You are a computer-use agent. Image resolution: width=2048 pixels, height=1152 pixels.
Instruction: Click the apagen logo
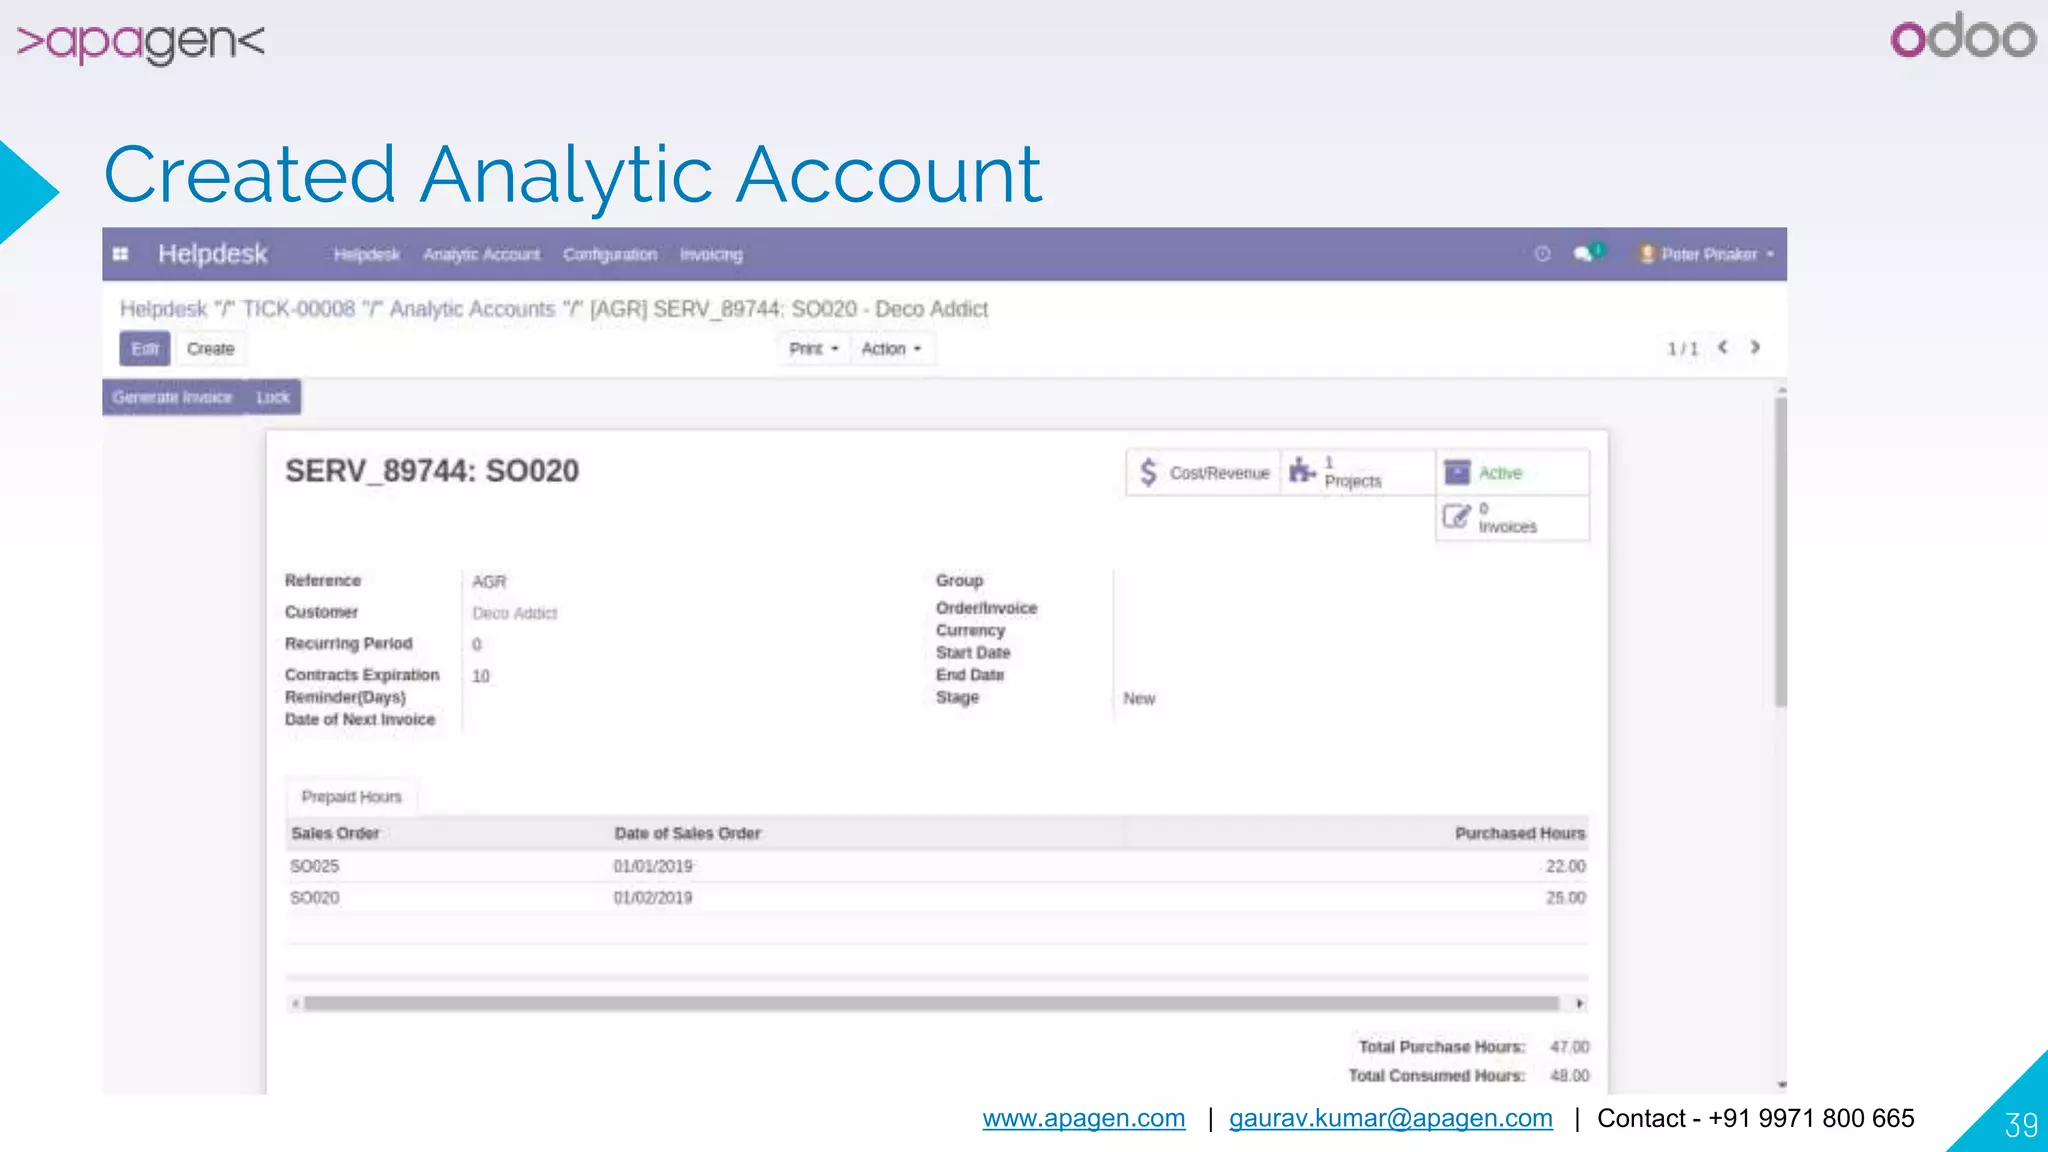(140, 41)
